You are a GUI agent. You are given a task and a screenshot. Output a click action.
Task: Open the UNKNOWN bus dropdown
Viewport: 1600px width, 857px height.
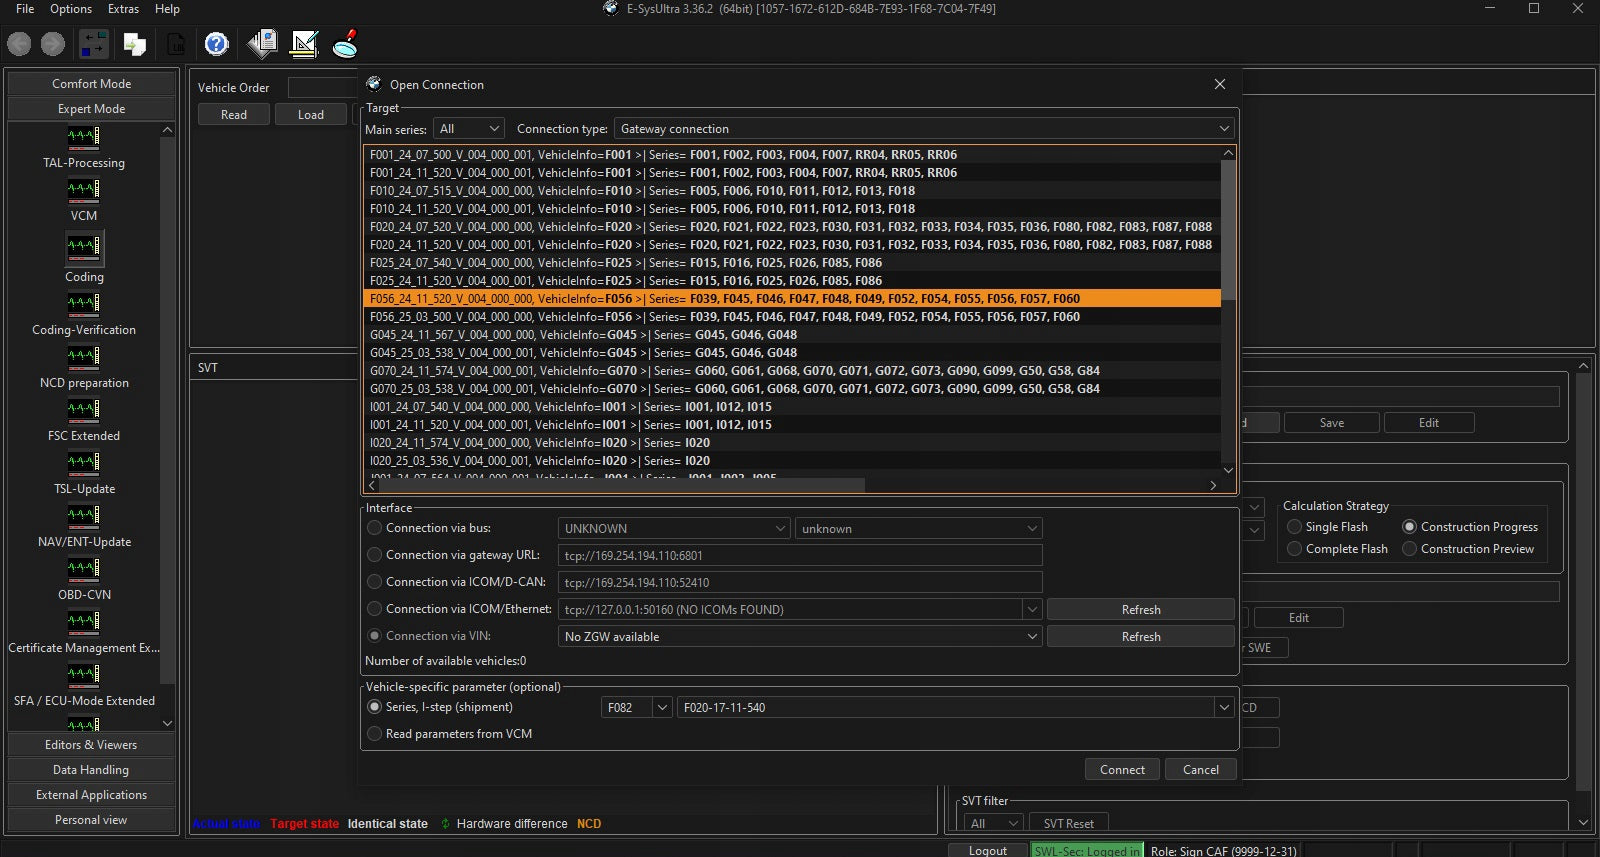[x=674, y=529]
